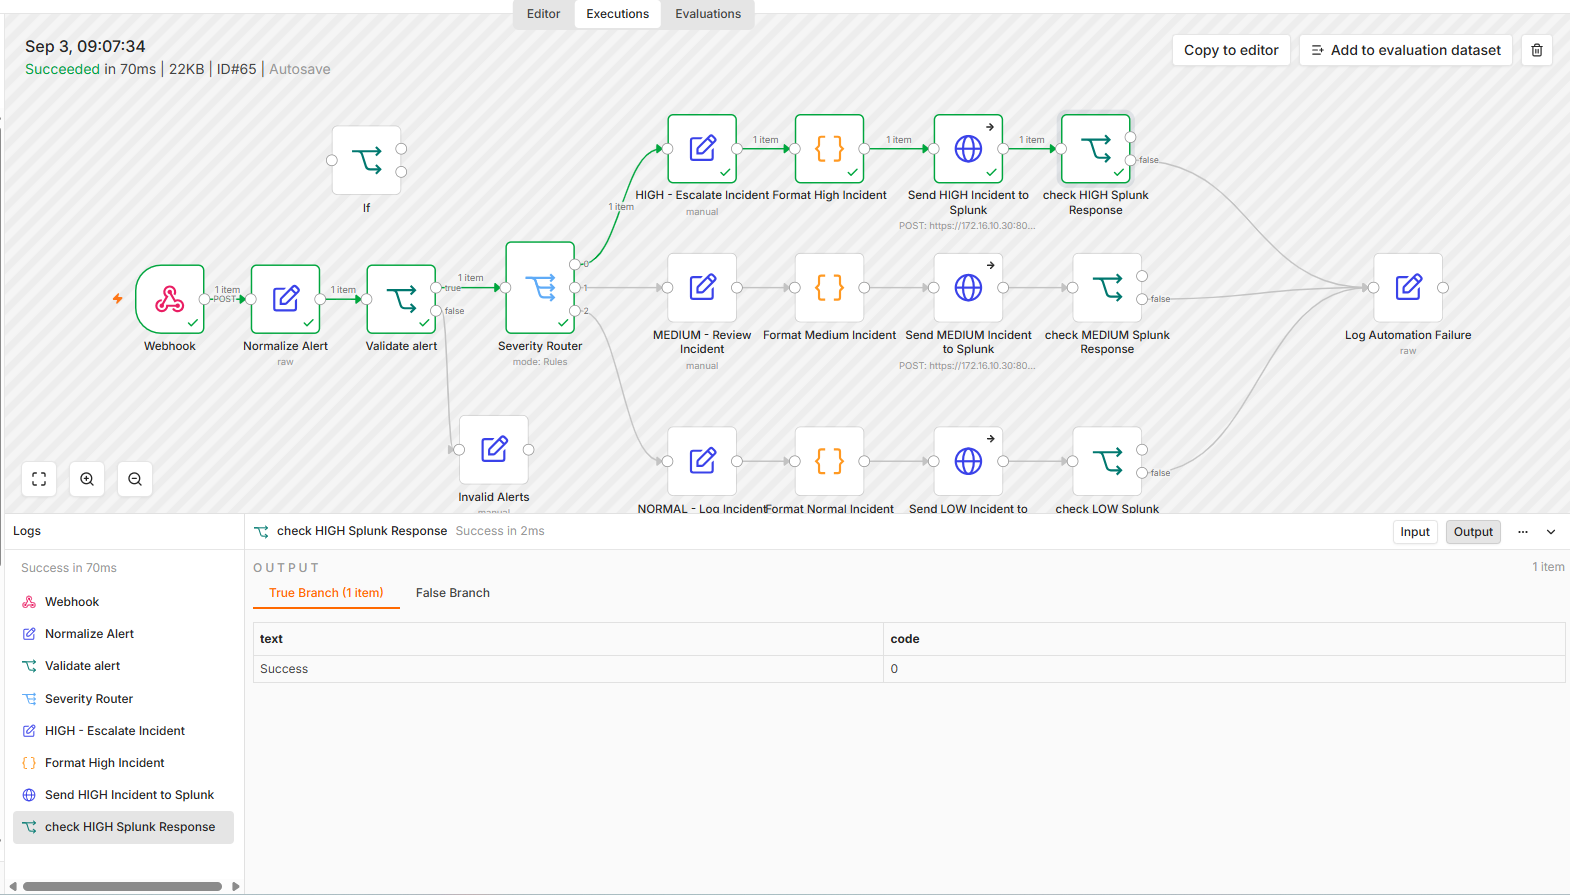Fit workflow to view on canvas
Viewport: 1570px width, 895px height.
(39, 479)
